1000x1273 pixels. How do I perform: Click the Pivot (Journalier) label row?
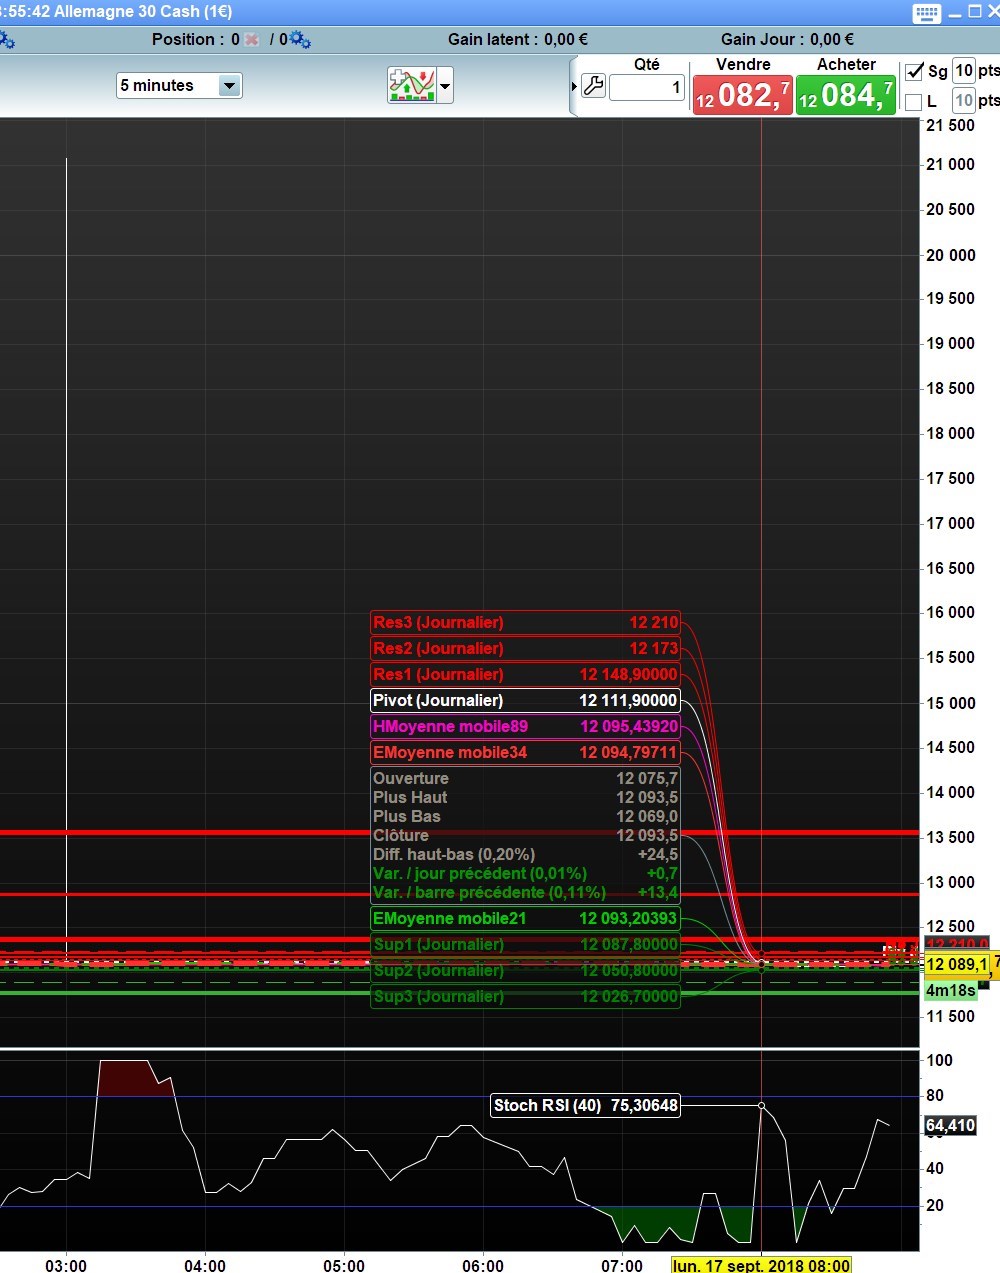coord(525,700)
